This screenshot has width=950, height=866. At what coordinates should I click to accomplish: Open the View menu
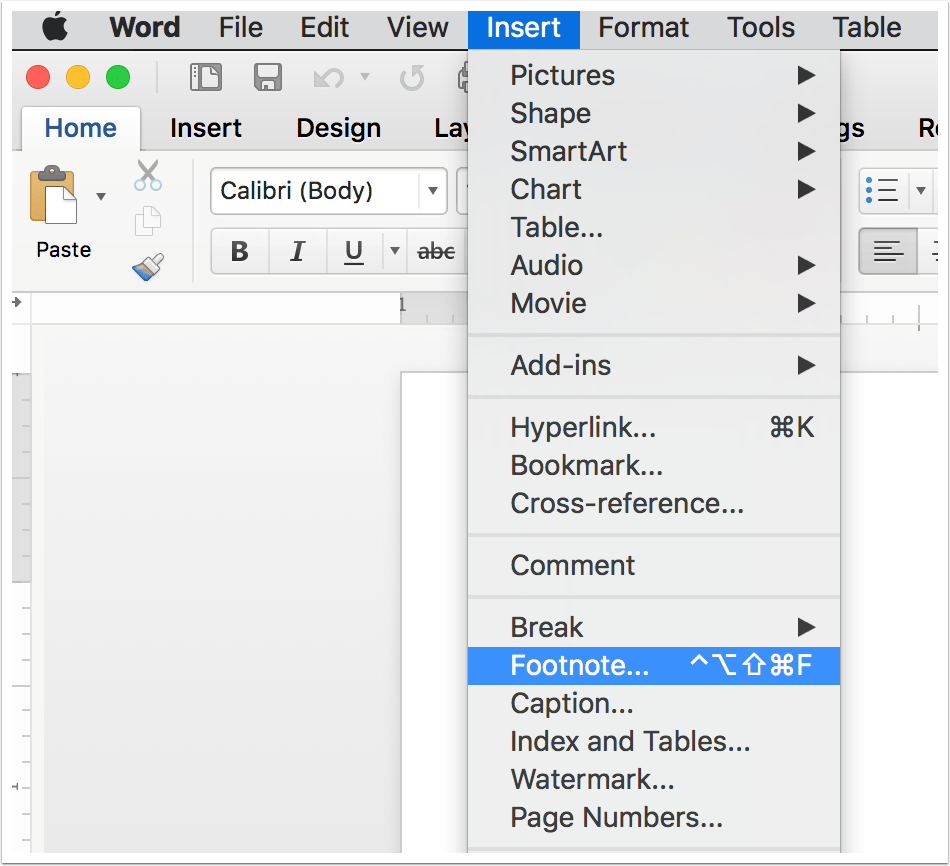pyautogui.click(x=417, y=28)
